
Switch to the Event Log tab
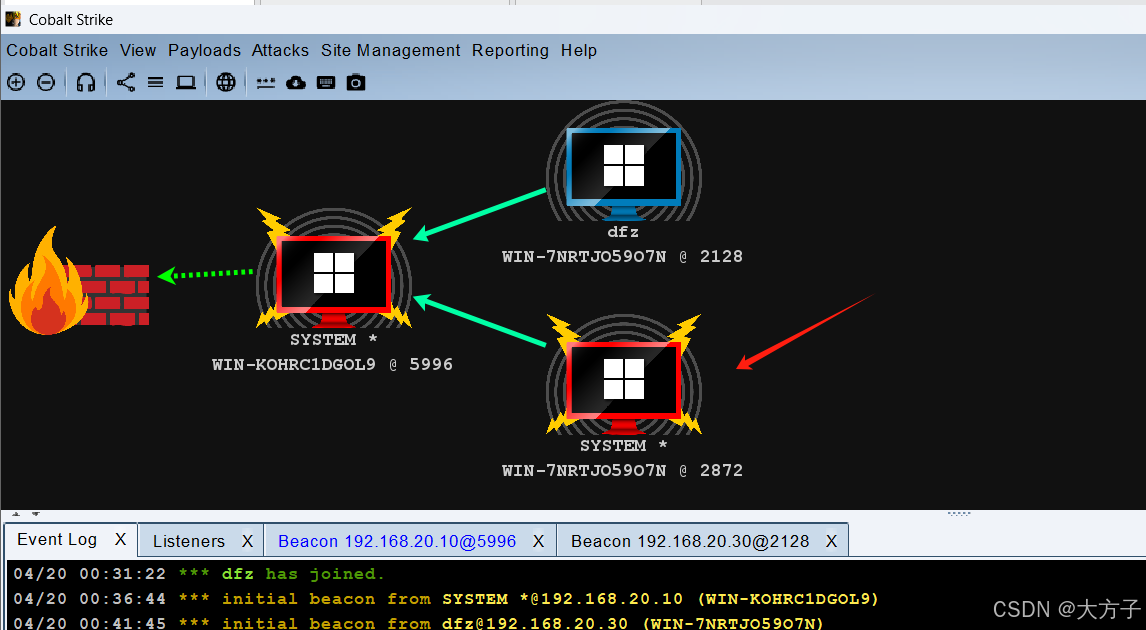(x=57, y=540)
